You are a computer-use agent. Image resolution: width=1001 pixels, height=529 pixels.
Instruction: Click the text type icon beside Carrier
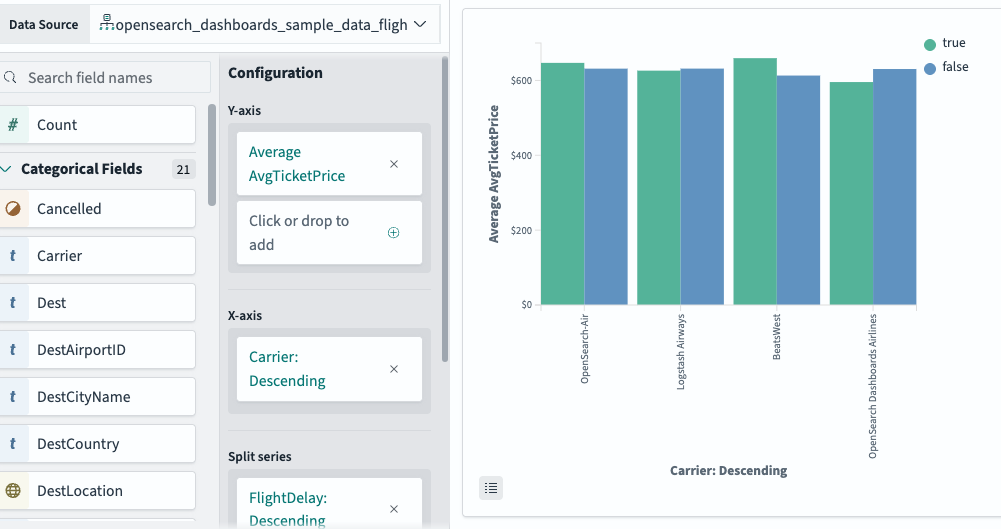click(13, 256)
